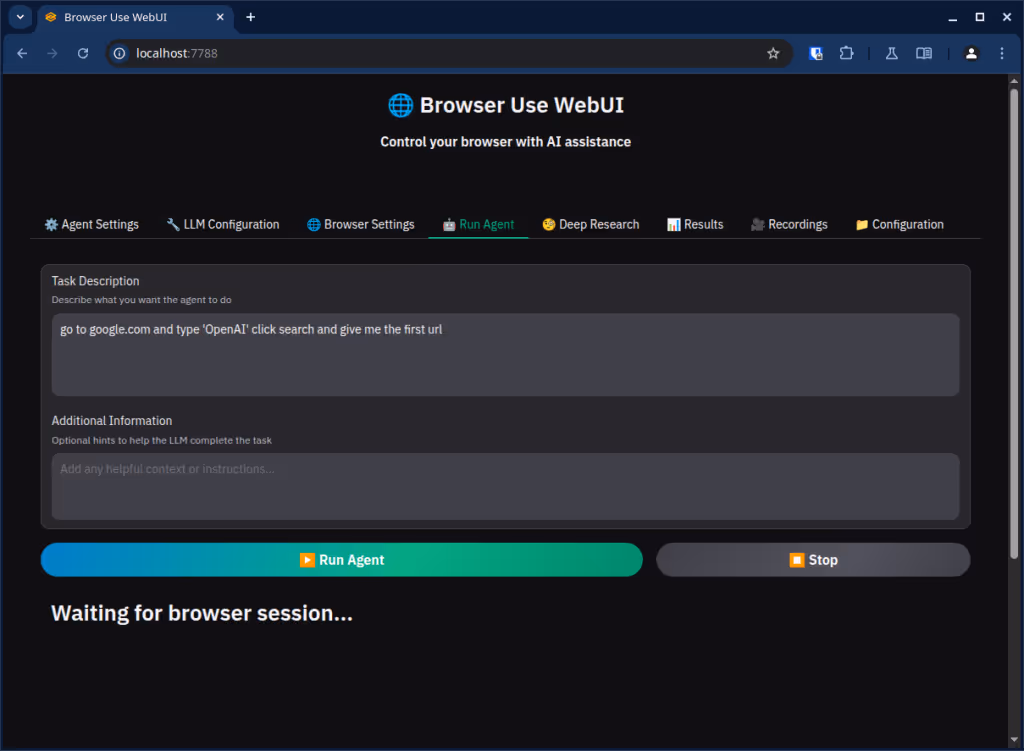
Task: Switch to the Agent Settings tab
Action: pyautogui.click(x=91, y=224)
